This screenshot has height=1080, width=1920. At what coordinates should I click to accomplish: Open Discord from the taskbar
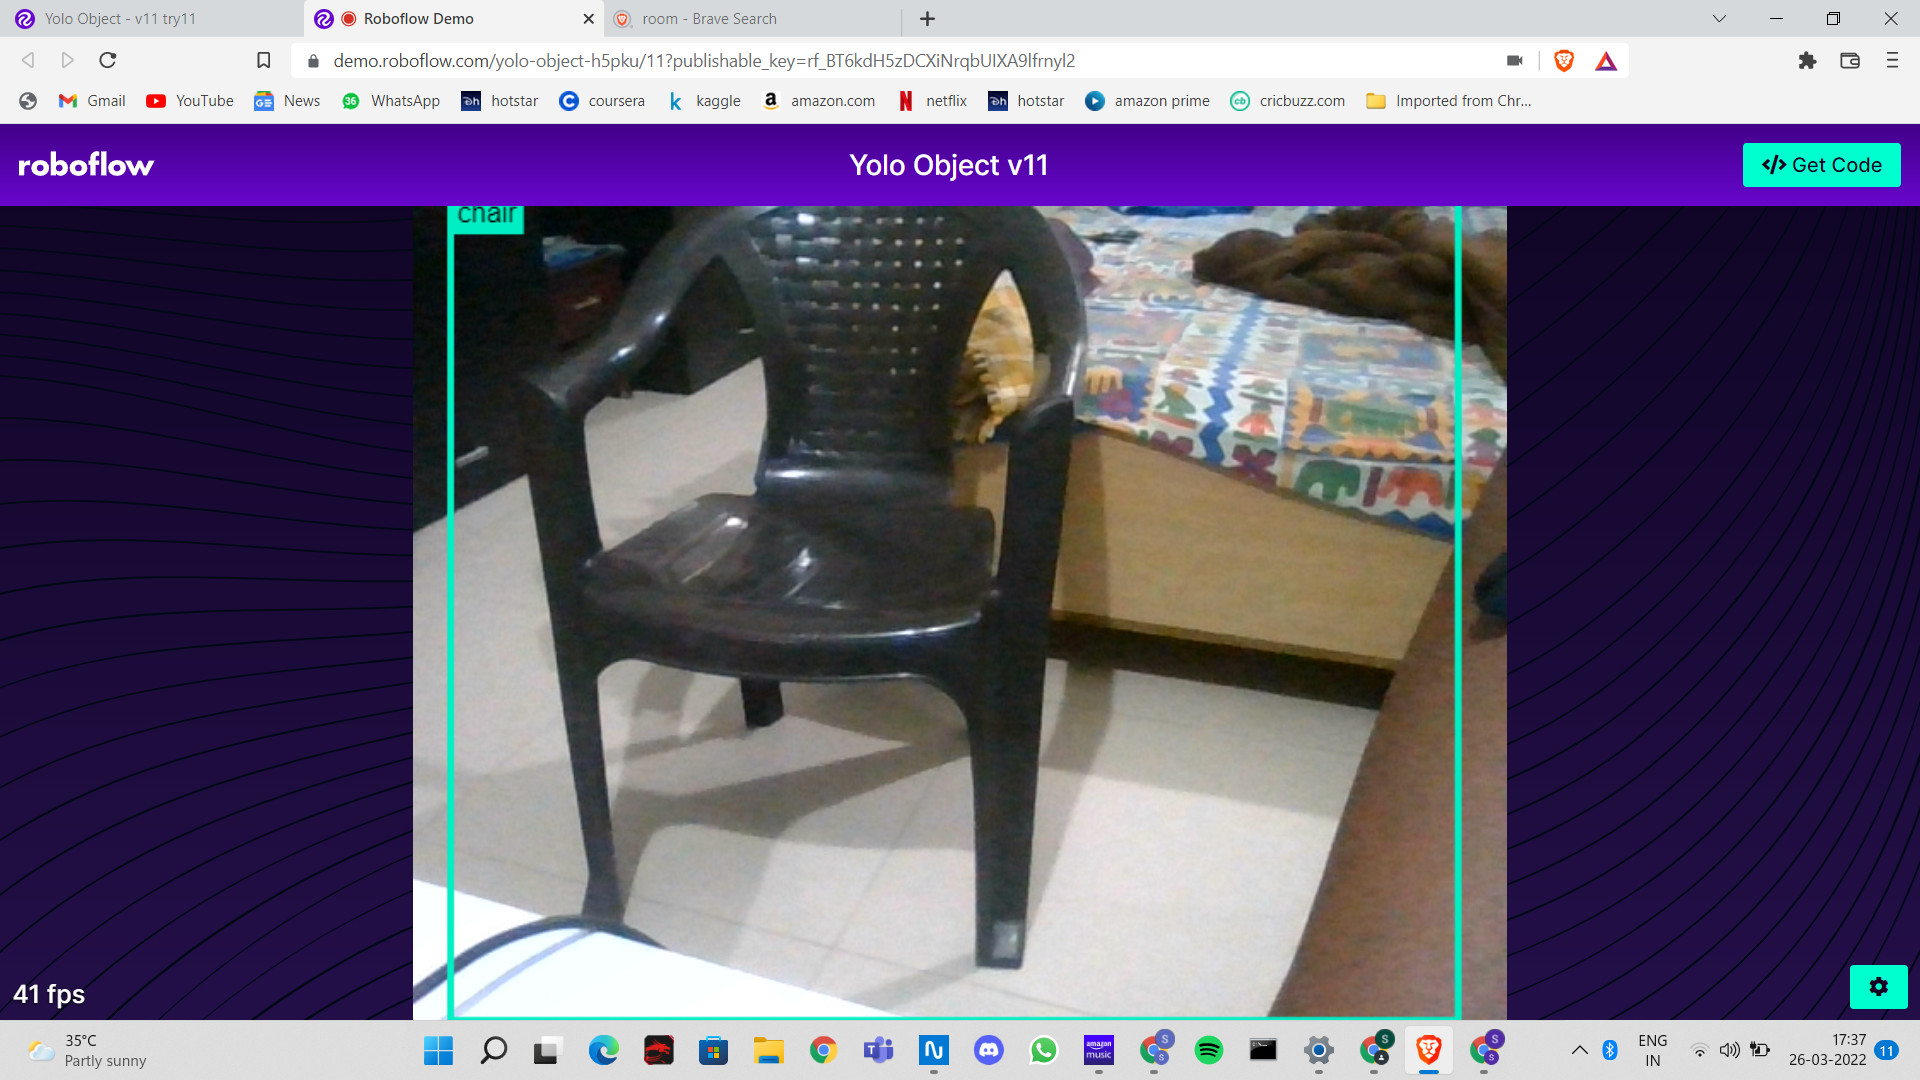(988, 1051)
